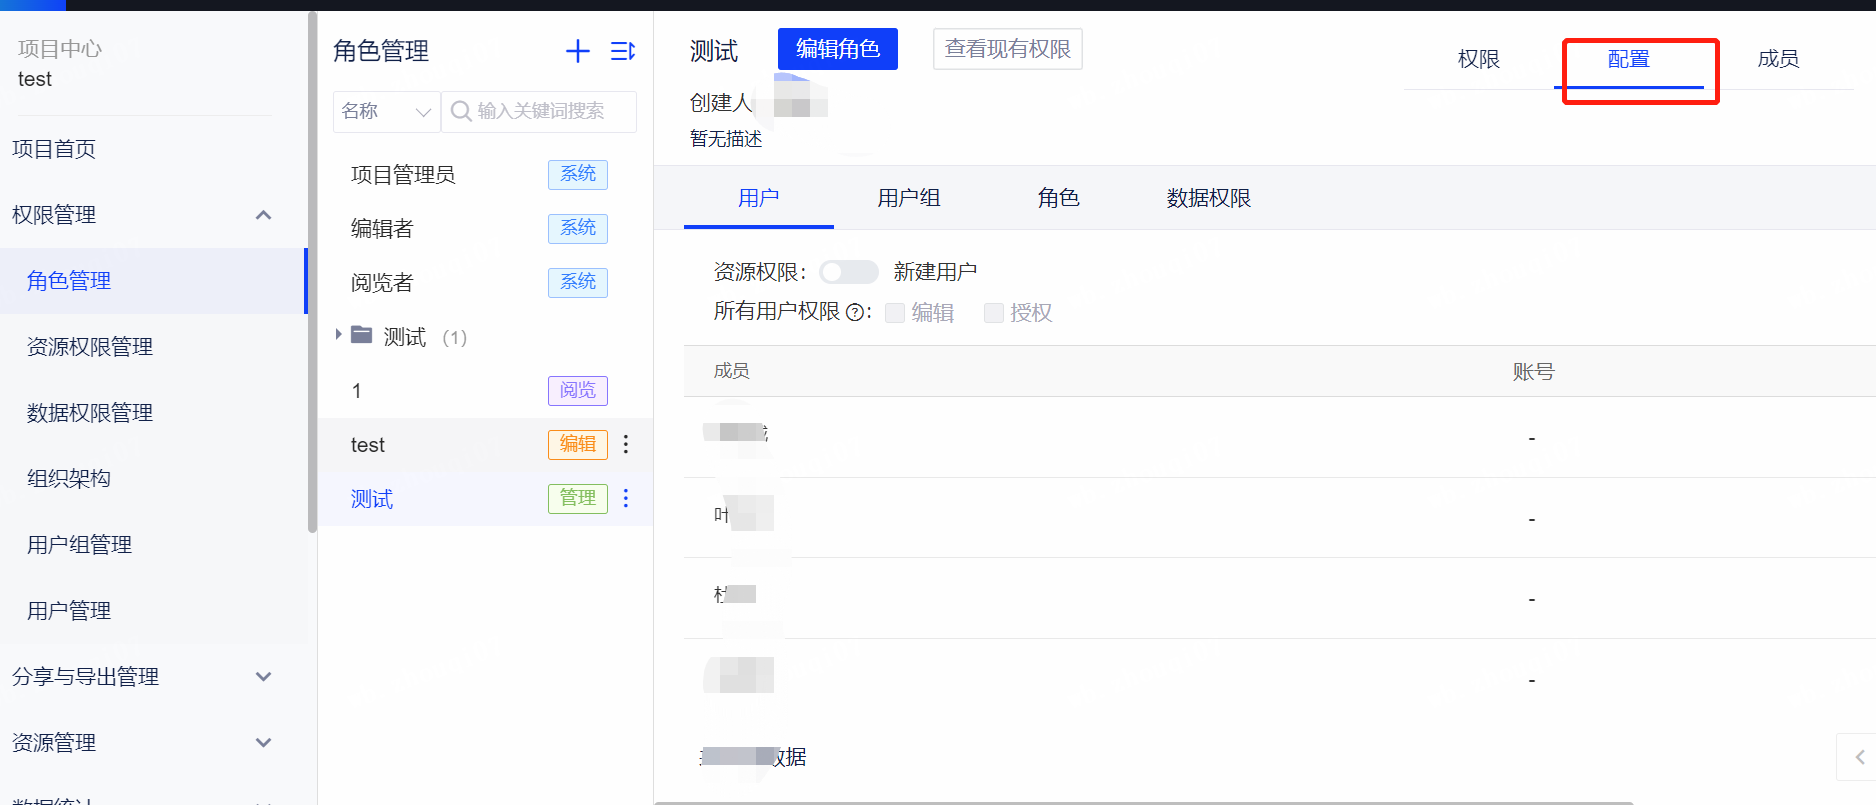1876x805 pixels.
Task: Switch to the 配置 tab
Action: coord(1629,59)
